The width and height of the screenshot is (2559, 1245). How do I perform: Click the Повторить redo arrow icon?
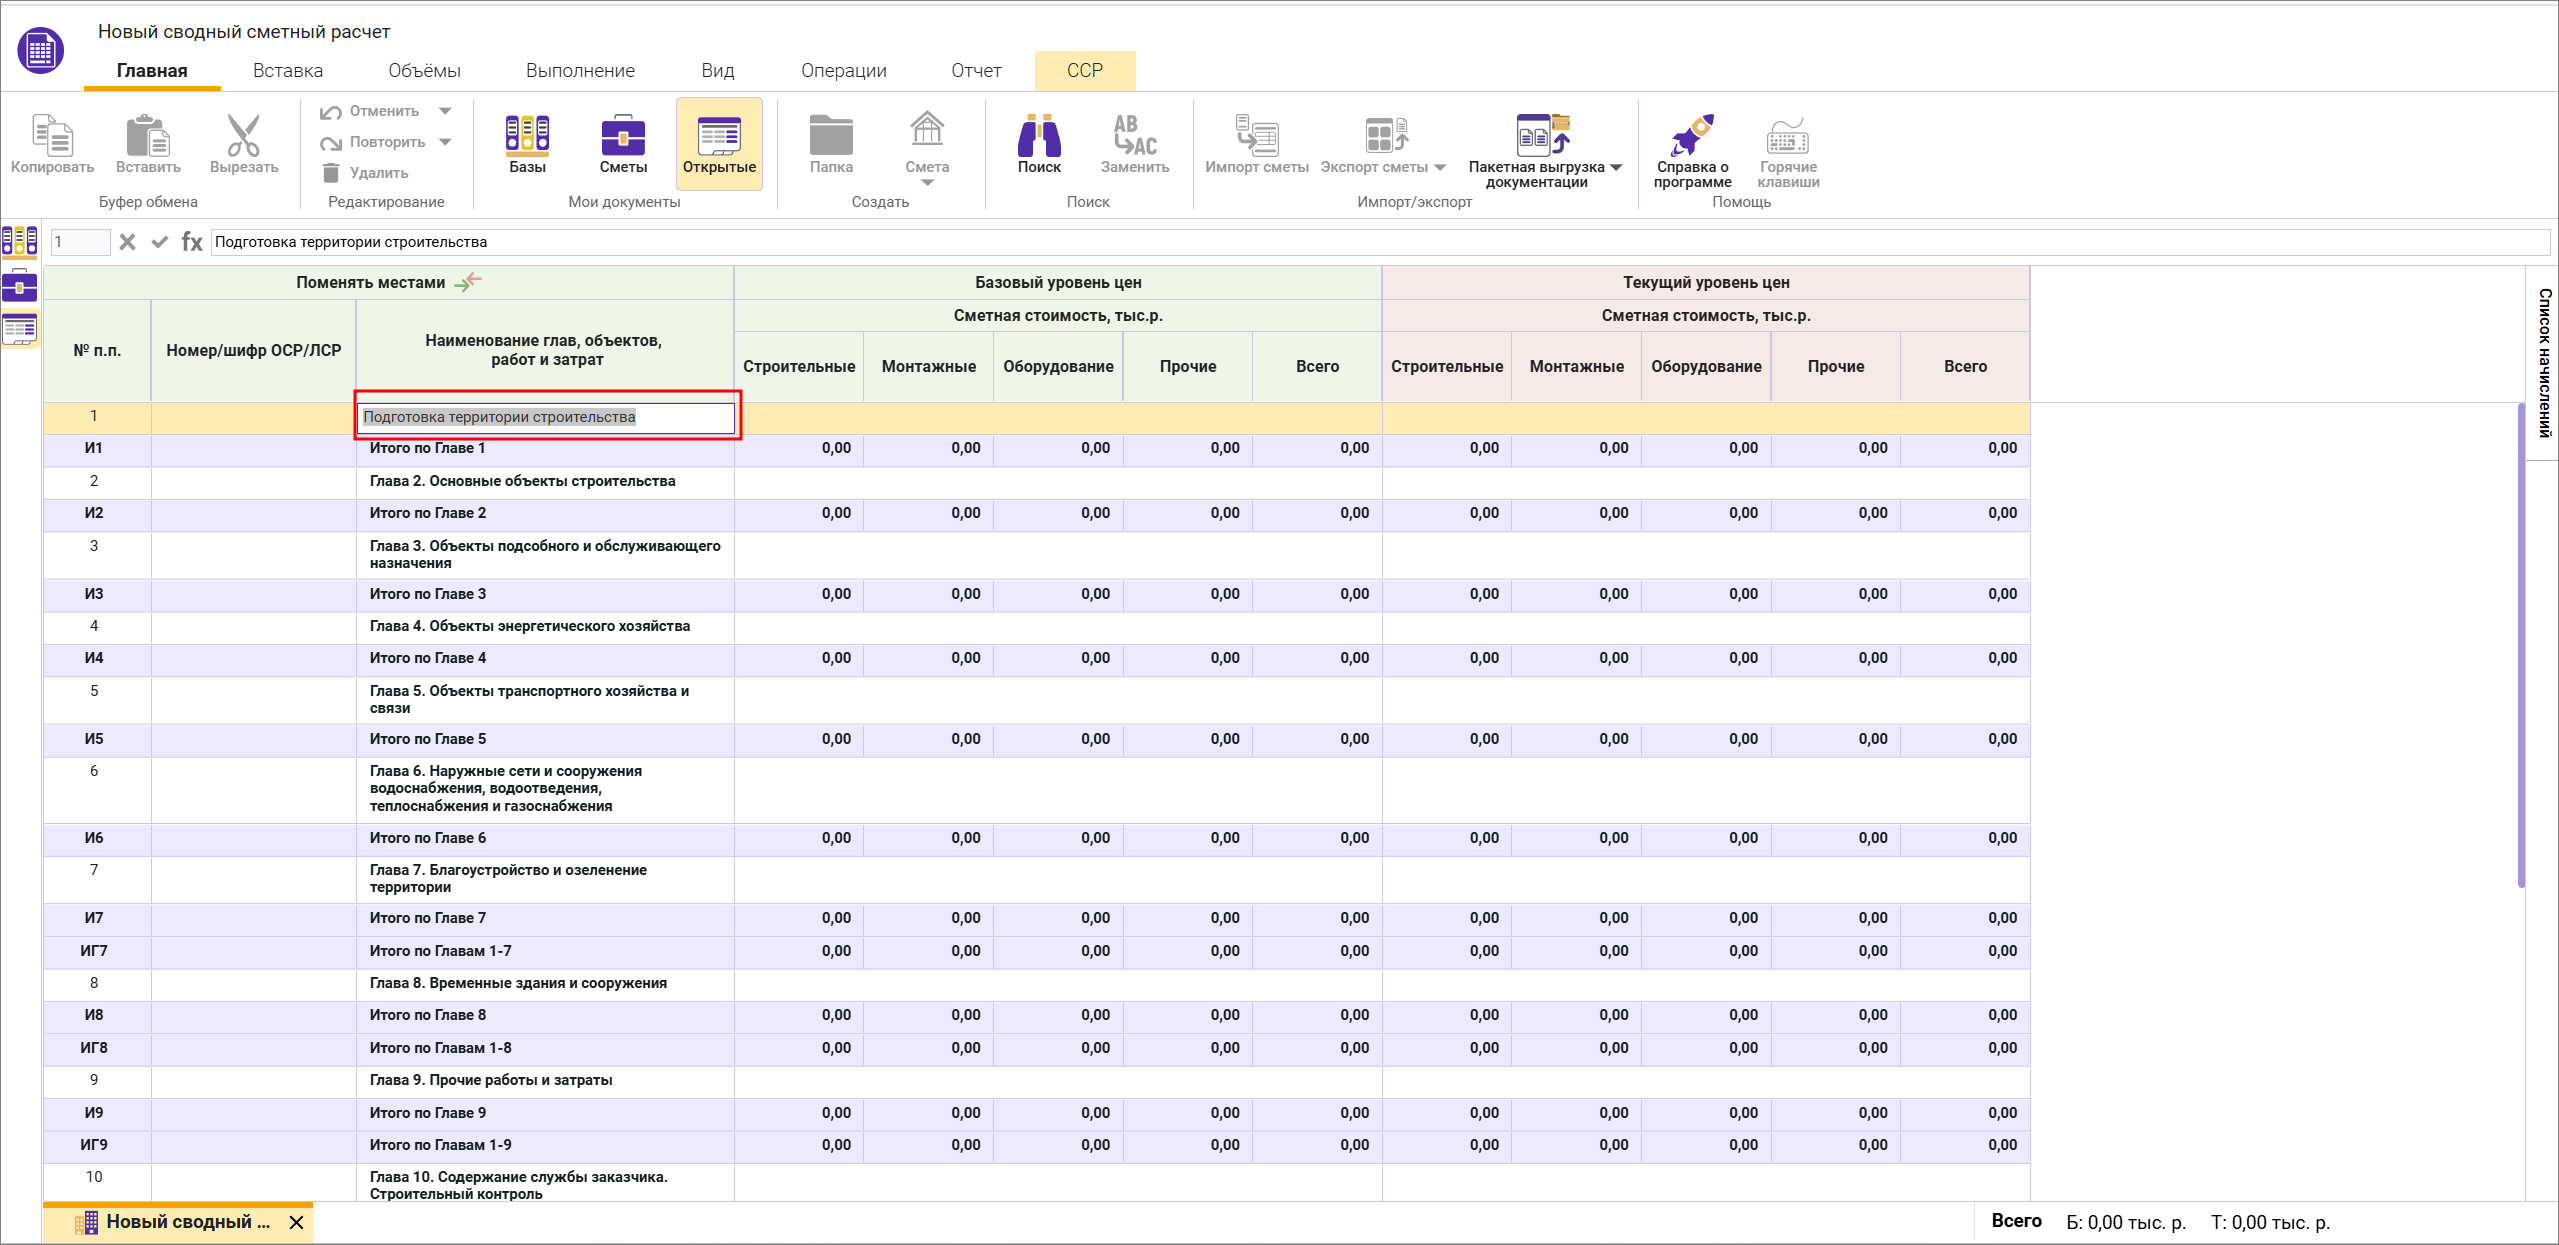tap(331, 142)
